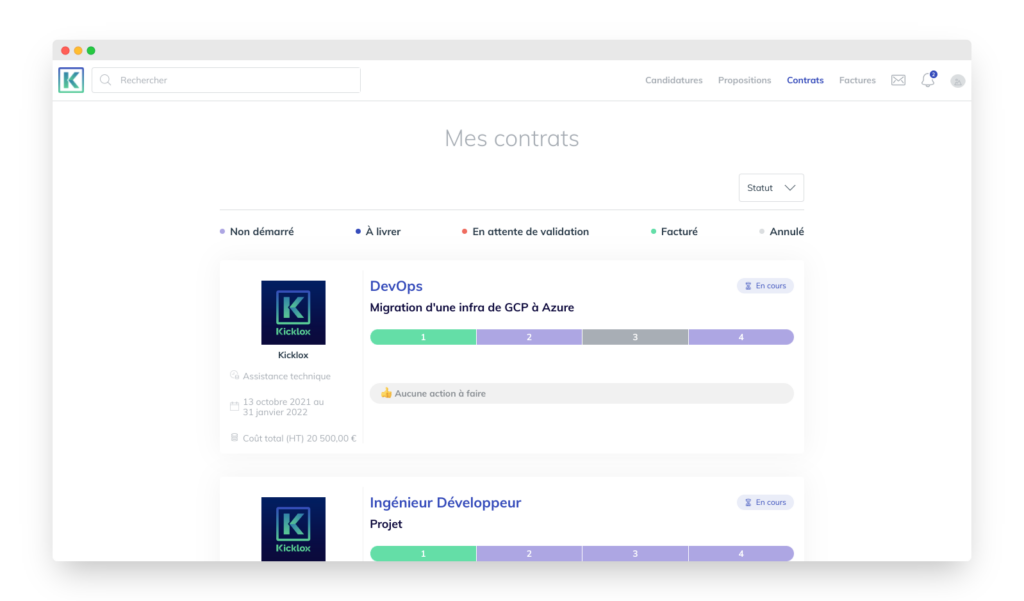This screenshot has width=1024, height=601.
Task: Click the Mes contrats page heading
Action: click(x=511, y=138)
